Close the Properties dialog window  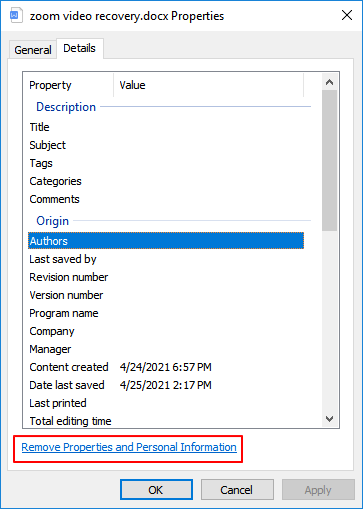[x=347, y=15]
